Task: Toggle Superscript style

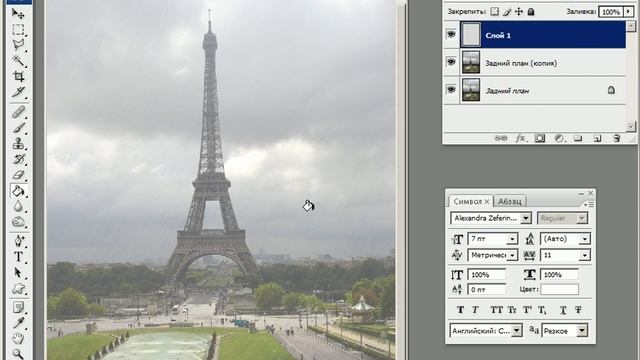Action: 527,310
